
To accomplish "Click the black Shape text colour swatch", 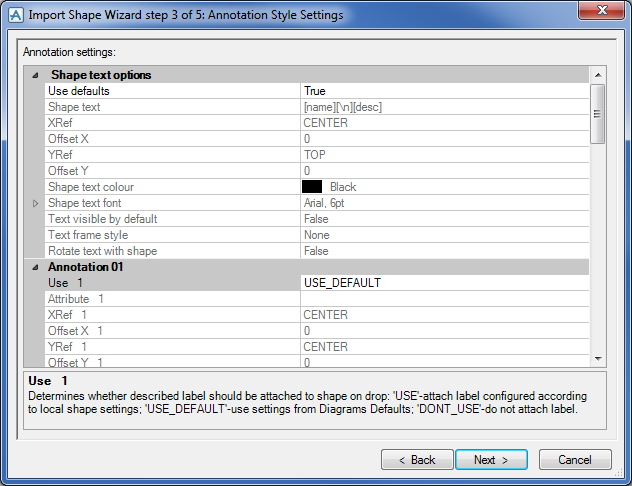I will coord(312,187).
